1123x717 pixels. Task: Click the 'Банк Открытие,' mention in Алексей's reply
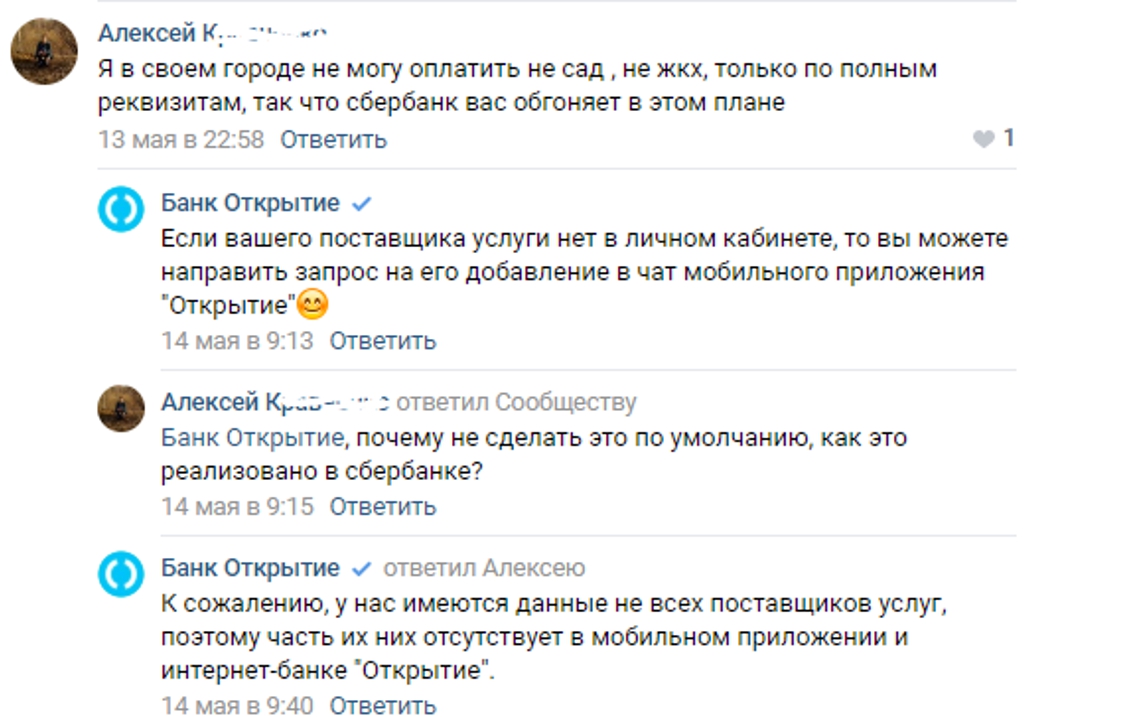coord(253,438)
